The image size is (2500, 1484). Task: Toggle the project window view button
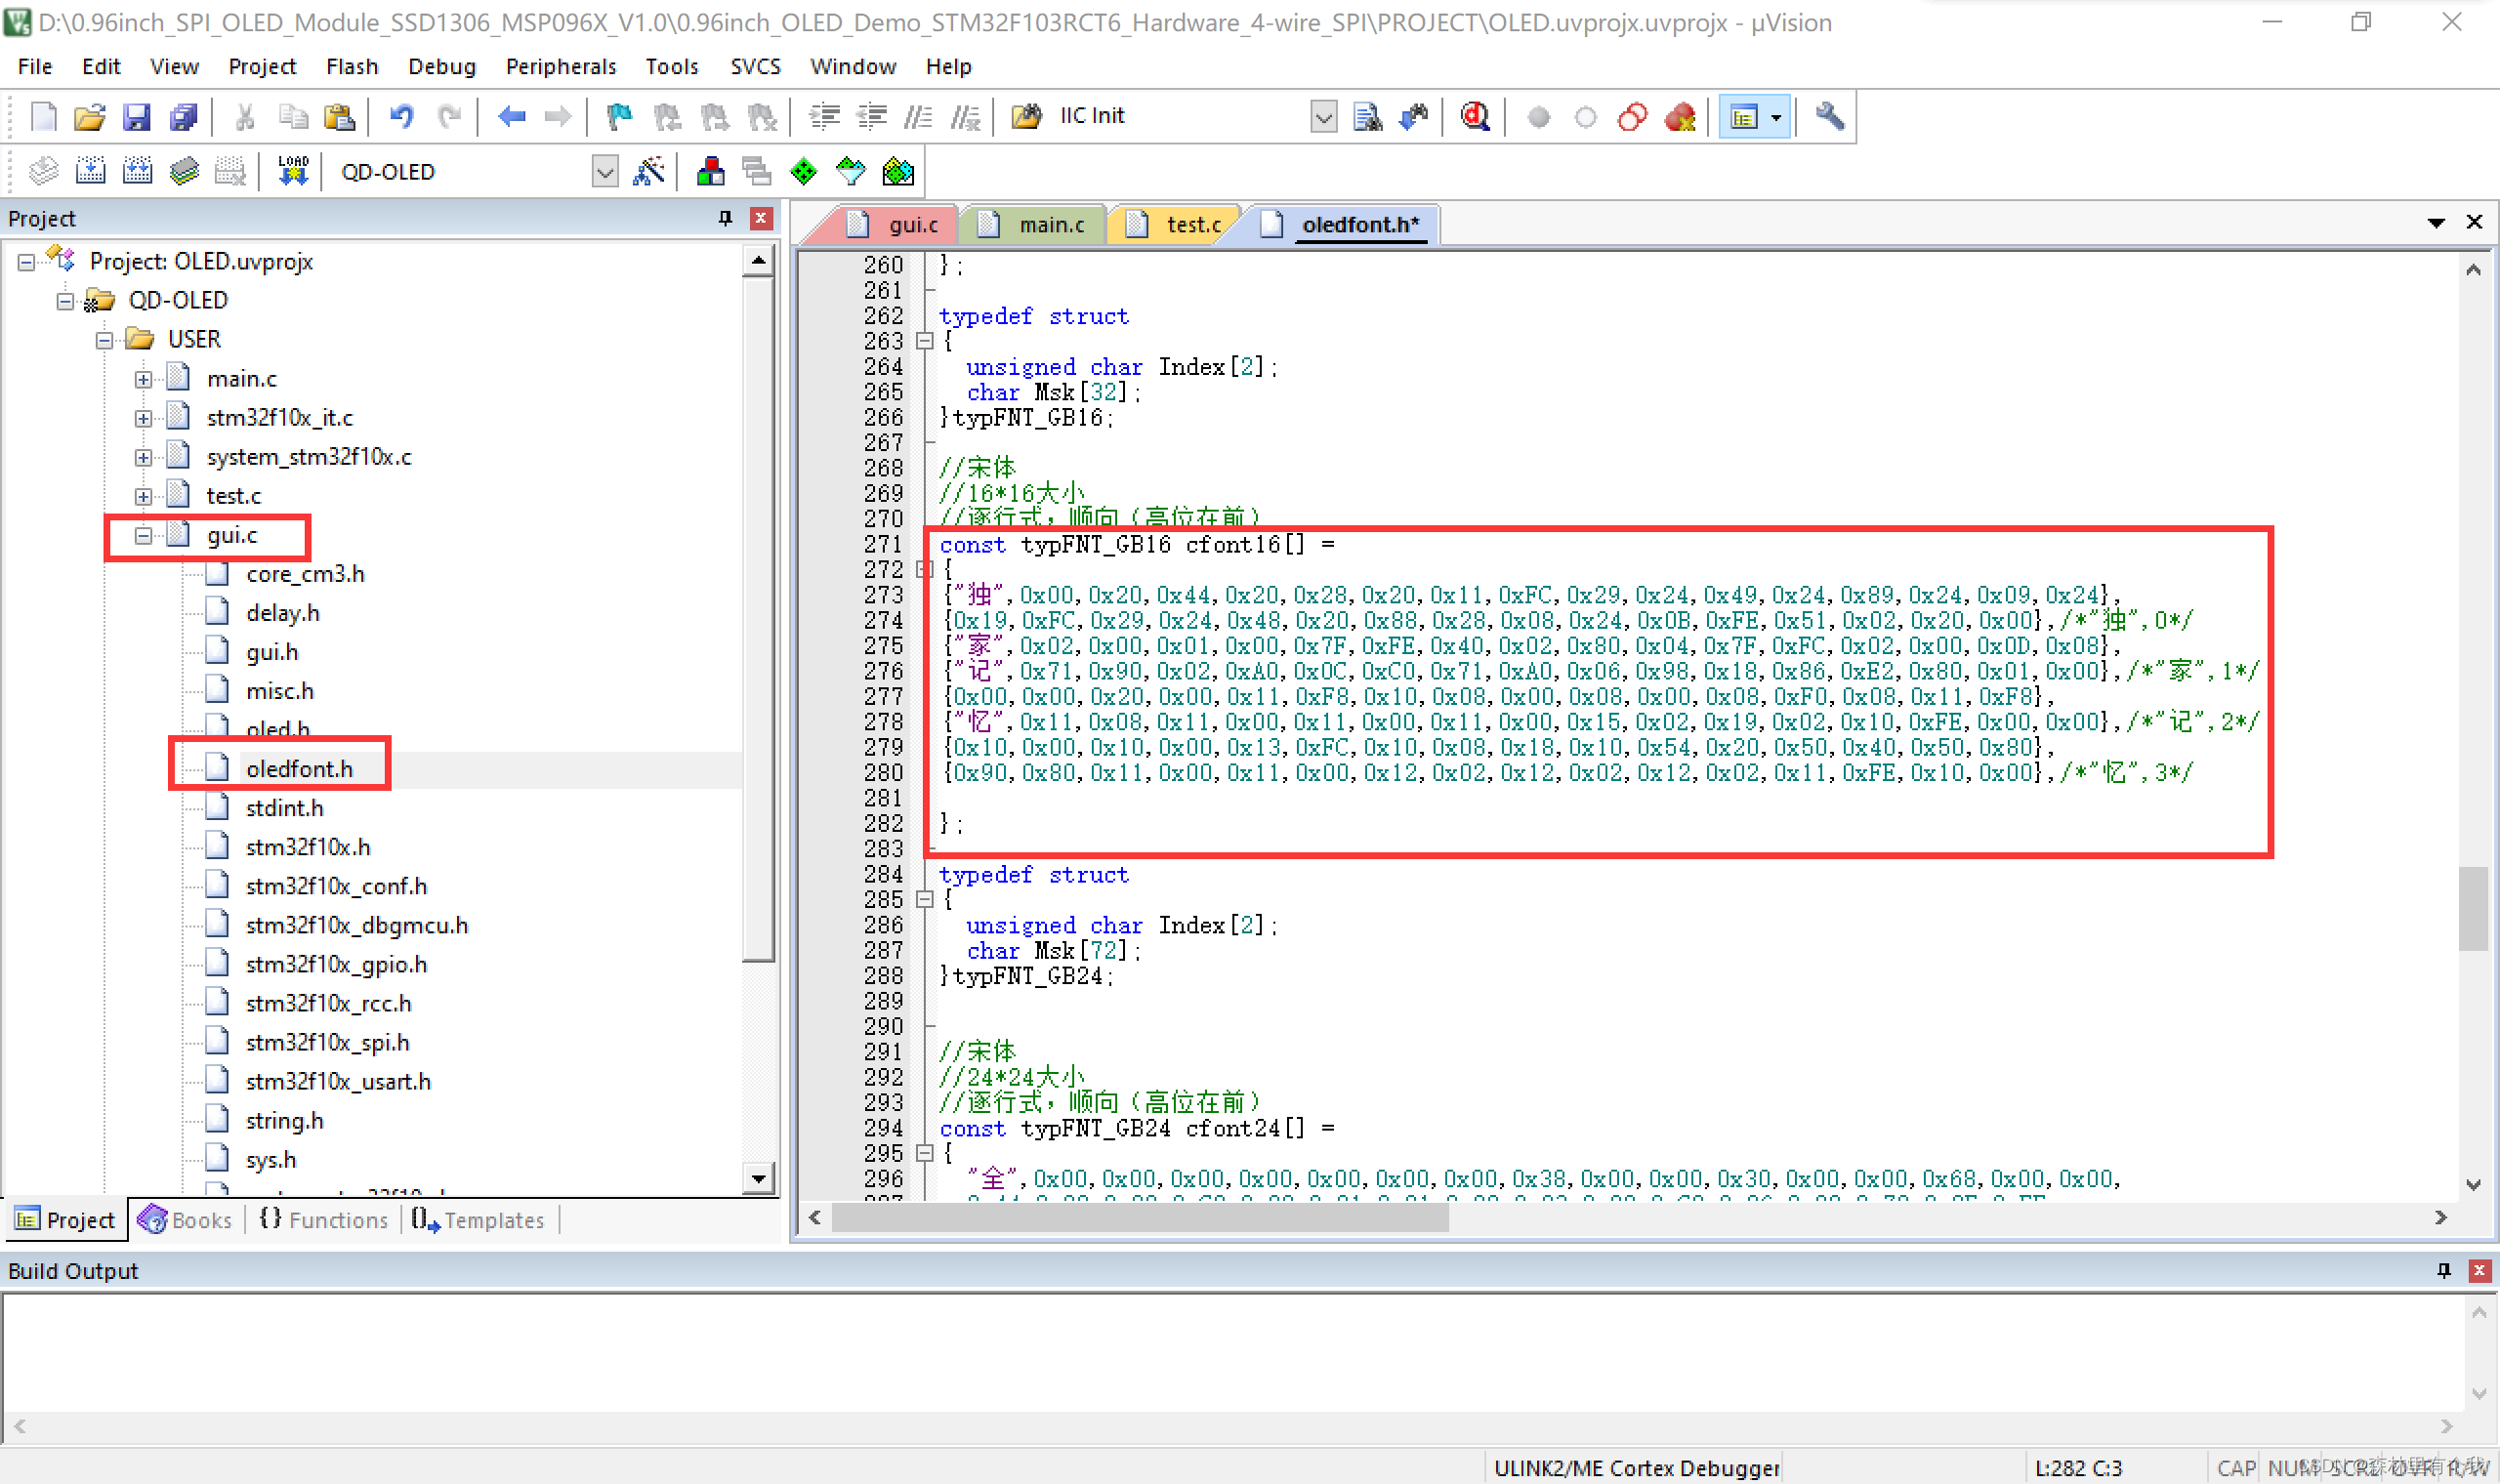point(1743,117)
